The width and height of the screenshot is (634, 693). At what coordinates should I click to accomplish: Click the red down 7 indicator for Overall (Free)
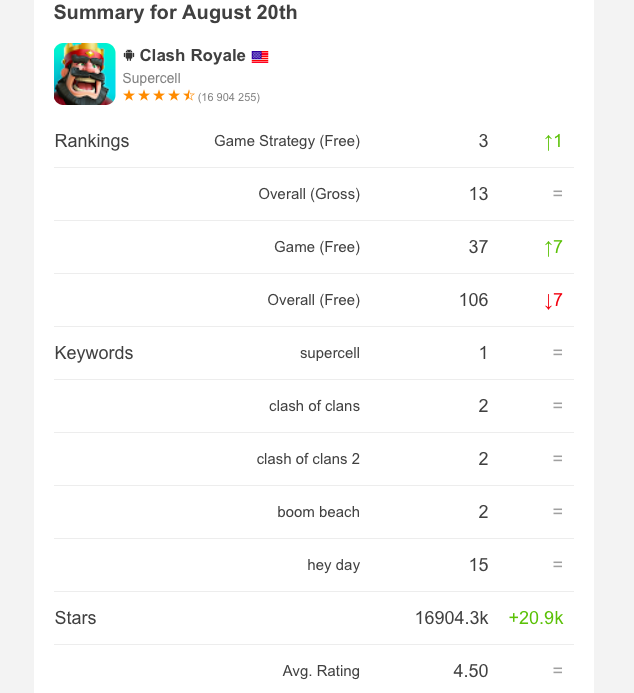pyautogui.click(x=553, y=301)
